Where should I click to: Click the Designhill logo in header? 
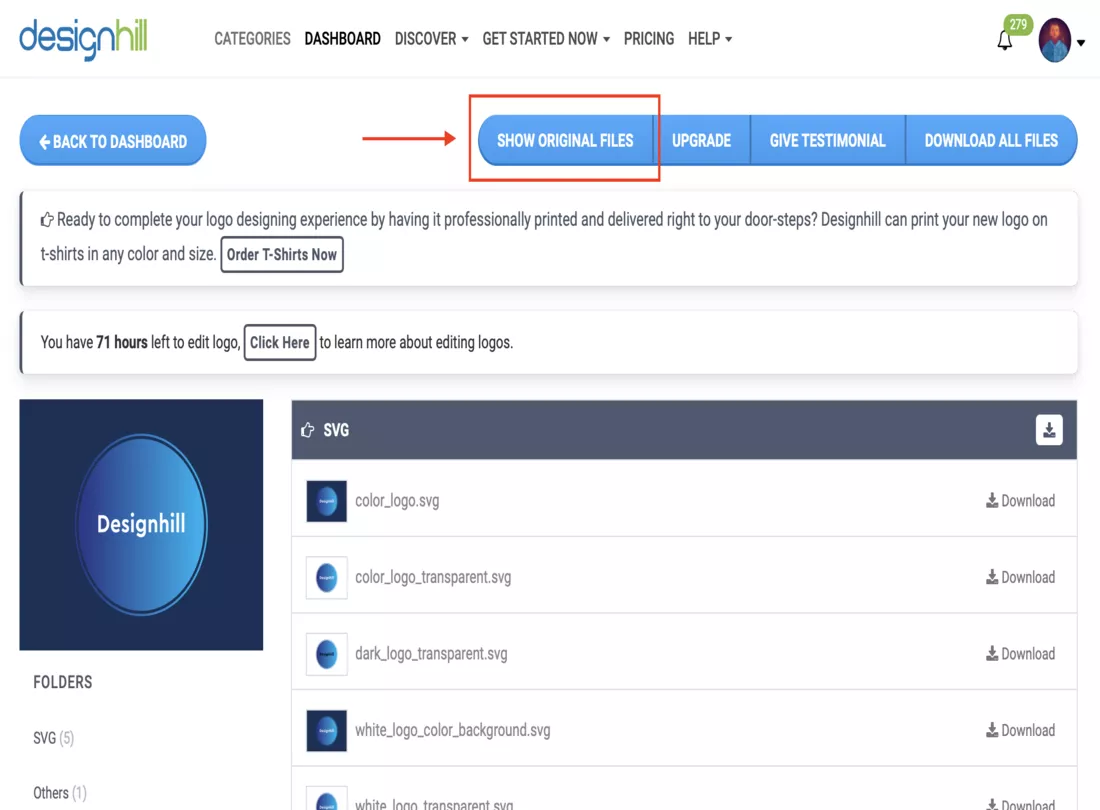coord(83,38)
